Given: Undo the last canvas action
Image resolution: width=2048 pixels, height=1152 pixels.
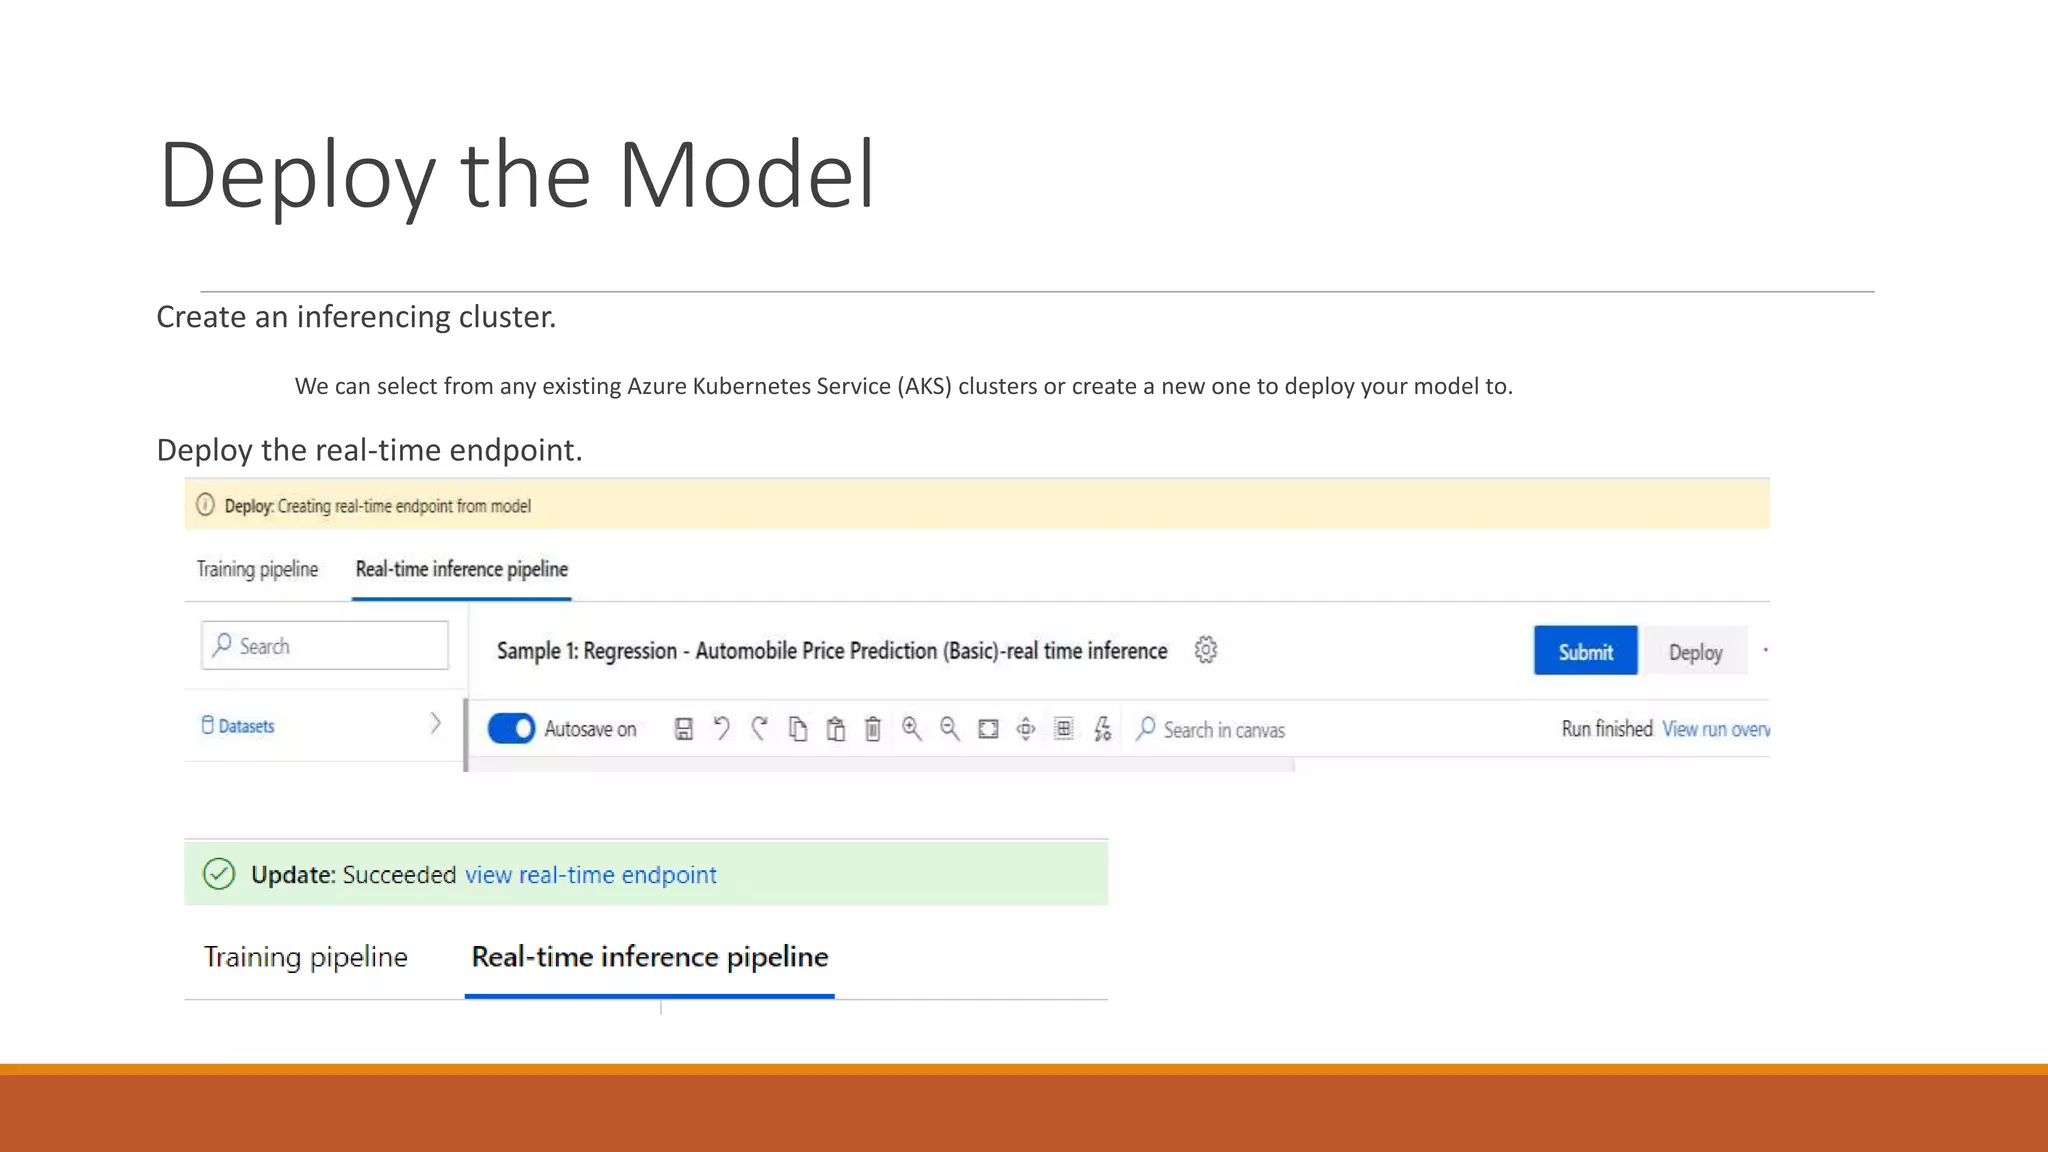Looking at the screenshot, I should [721, 729].
